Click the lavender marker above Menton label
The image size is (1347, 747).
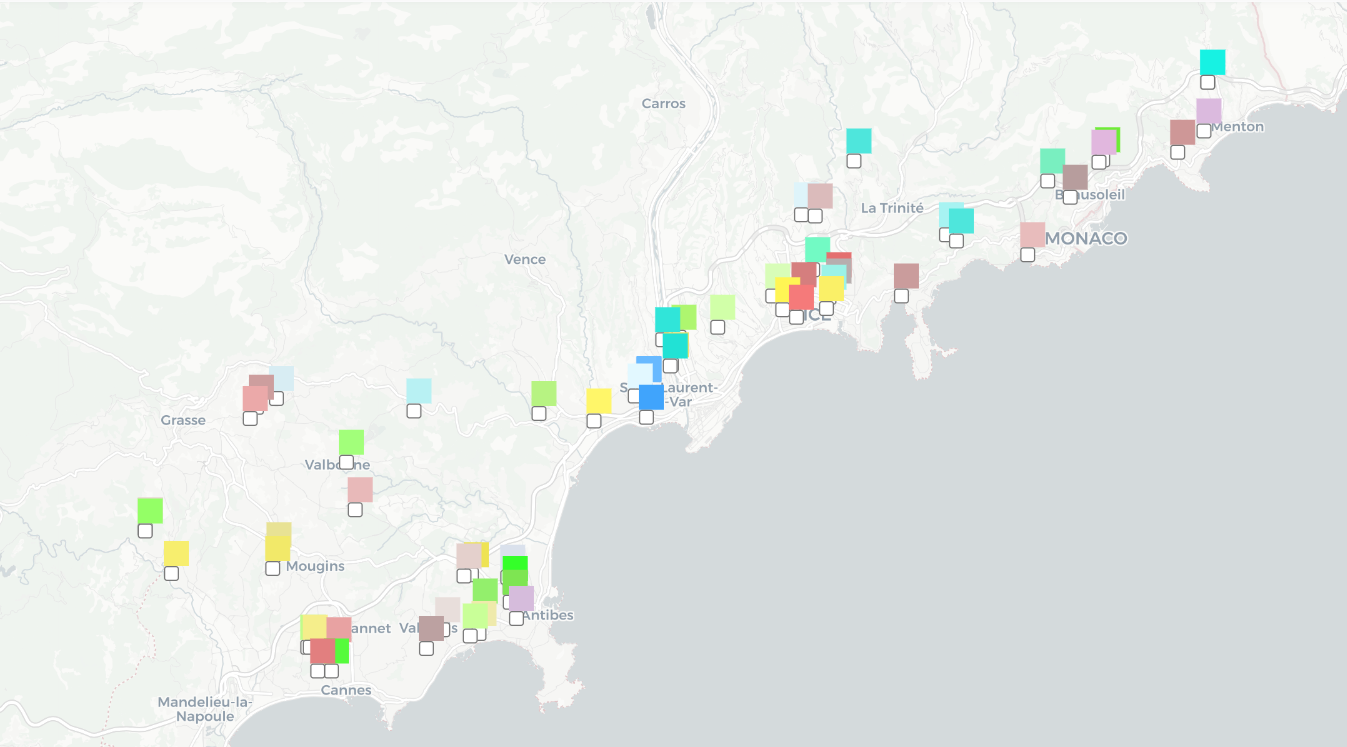click(x=1208, y=111)
